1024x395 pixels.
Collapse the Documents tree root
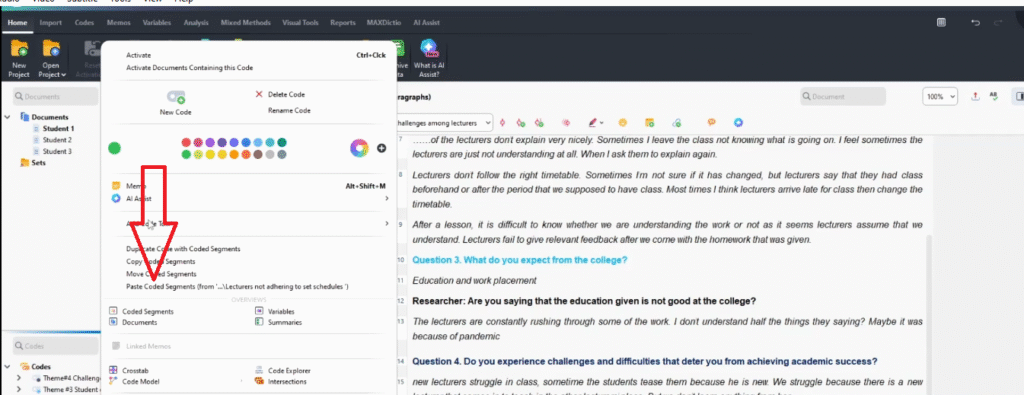[7, 118]
